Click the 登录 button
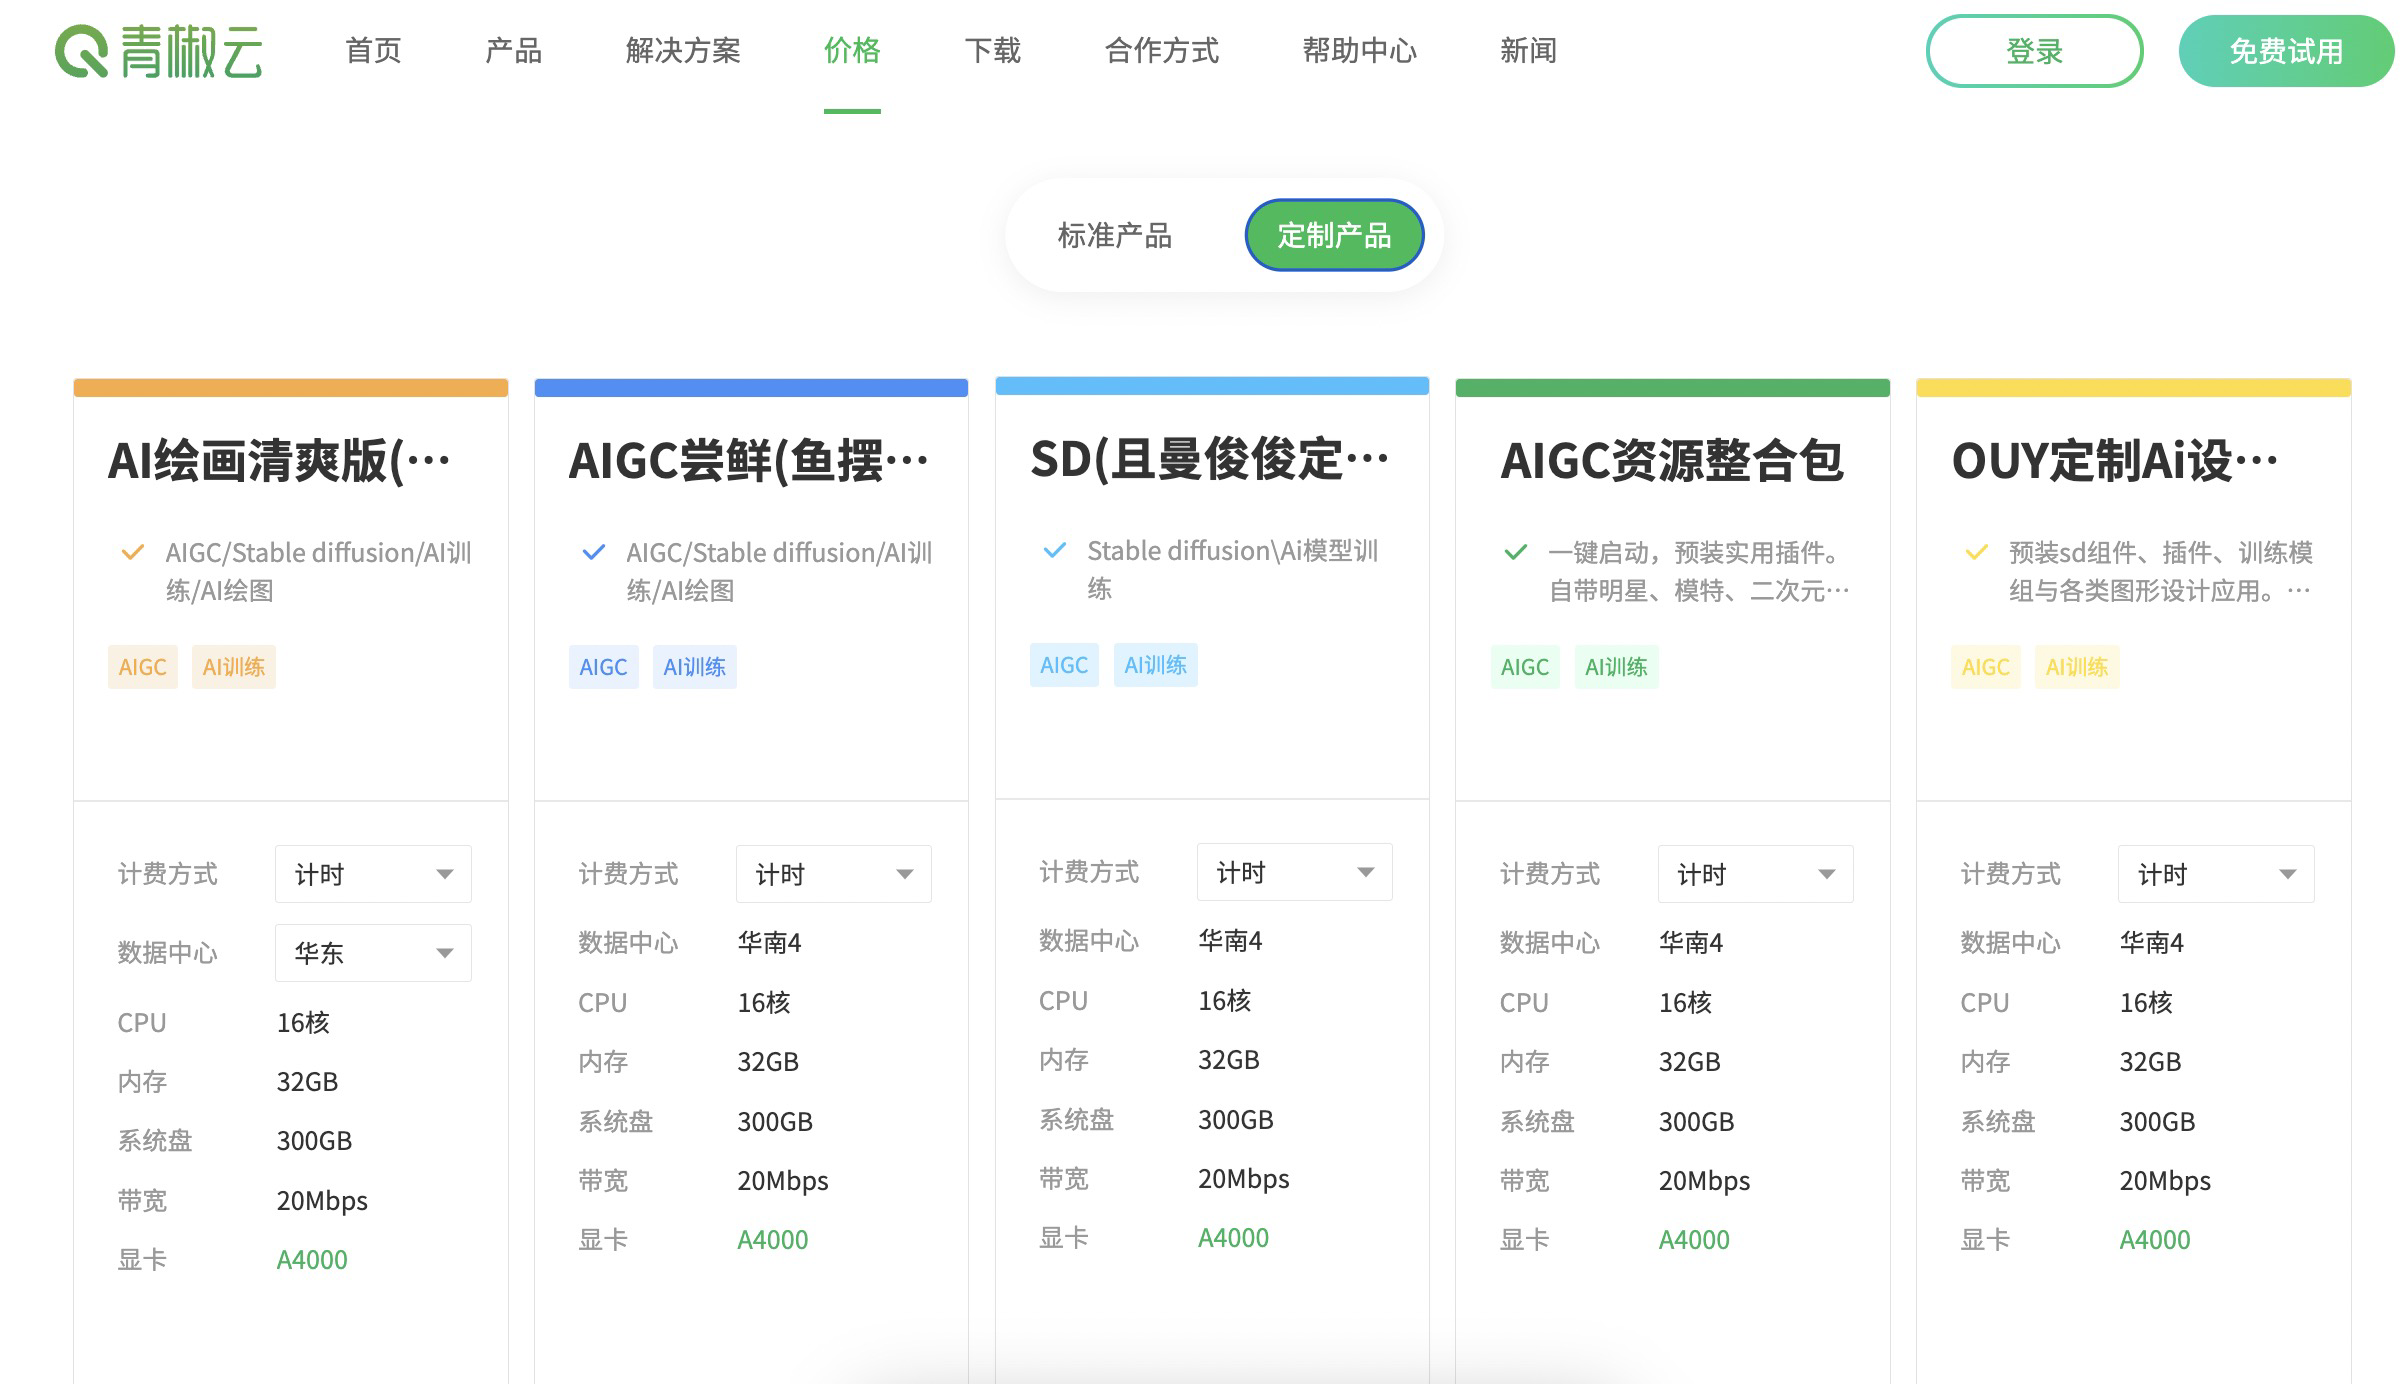Viewport: 2404px width, 1384px height. pos(2034,51)
